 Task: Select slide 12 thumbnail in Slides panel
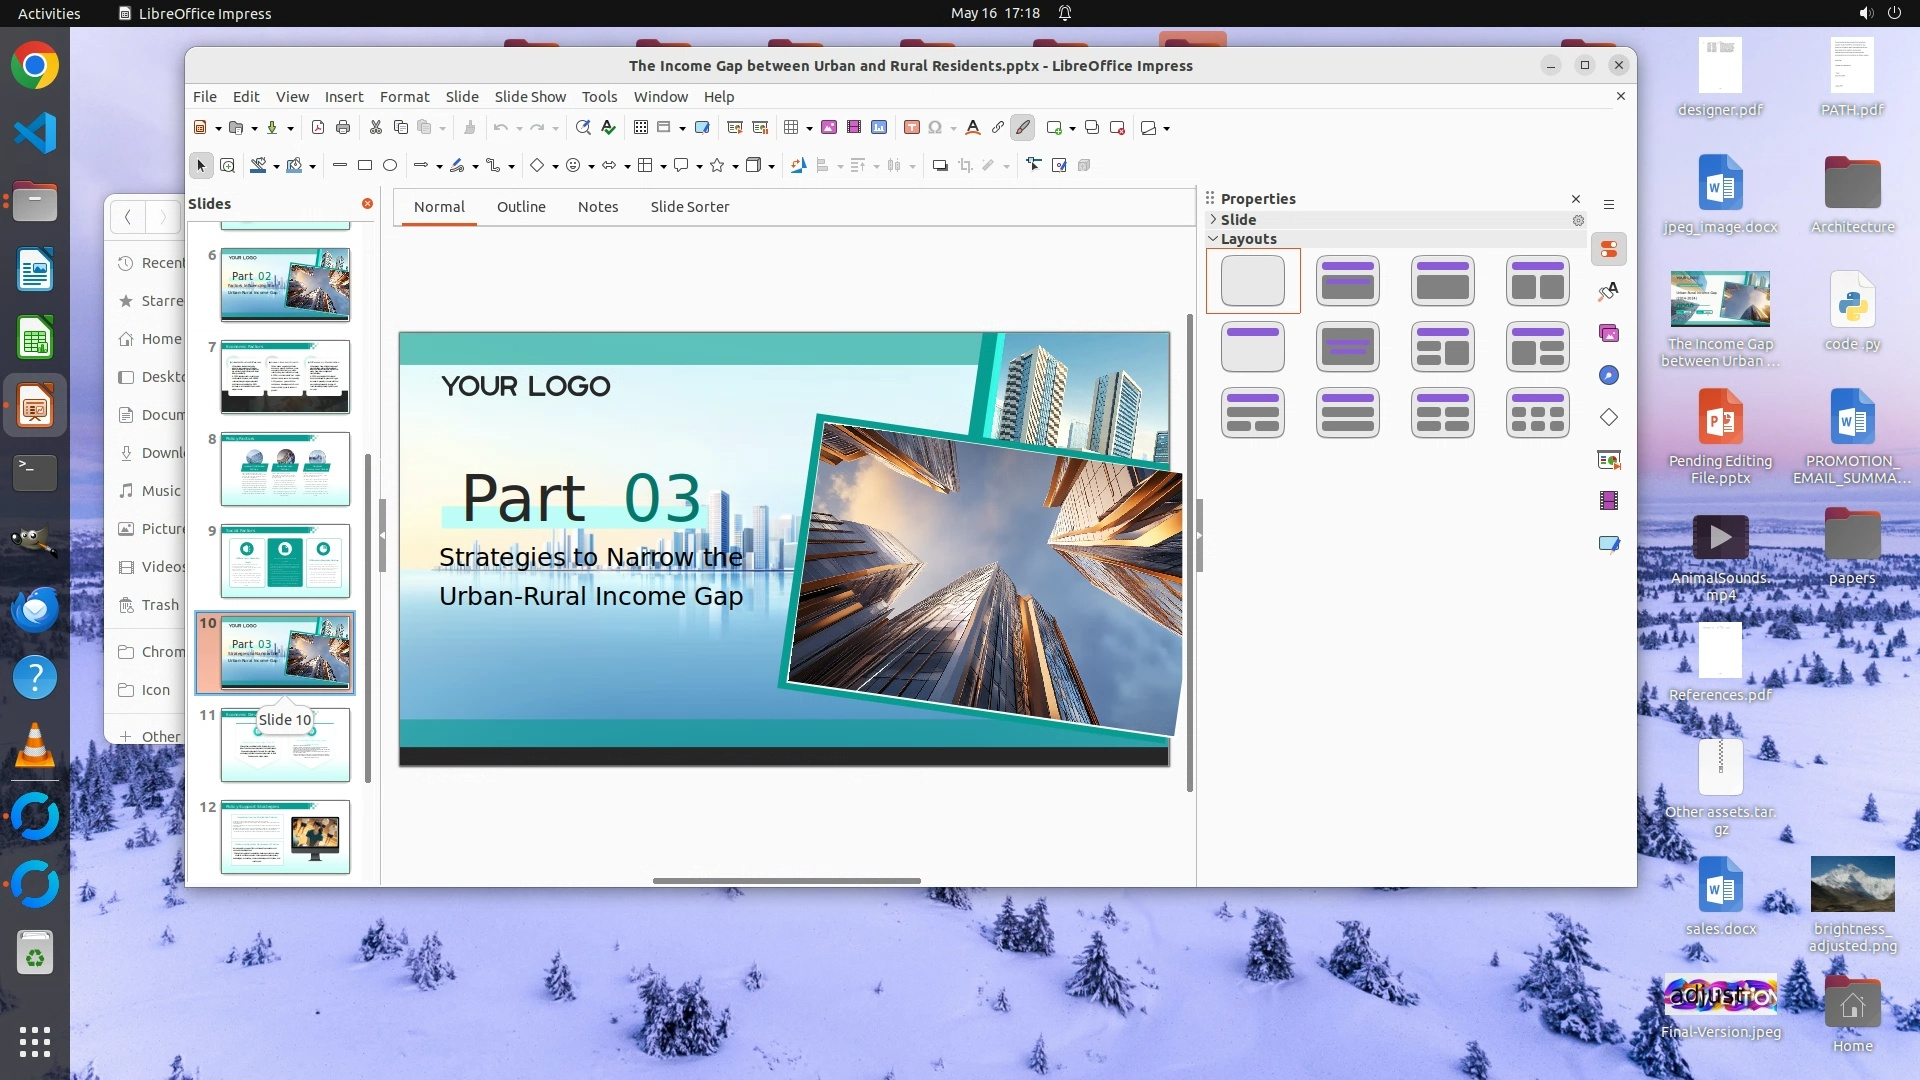285,837
